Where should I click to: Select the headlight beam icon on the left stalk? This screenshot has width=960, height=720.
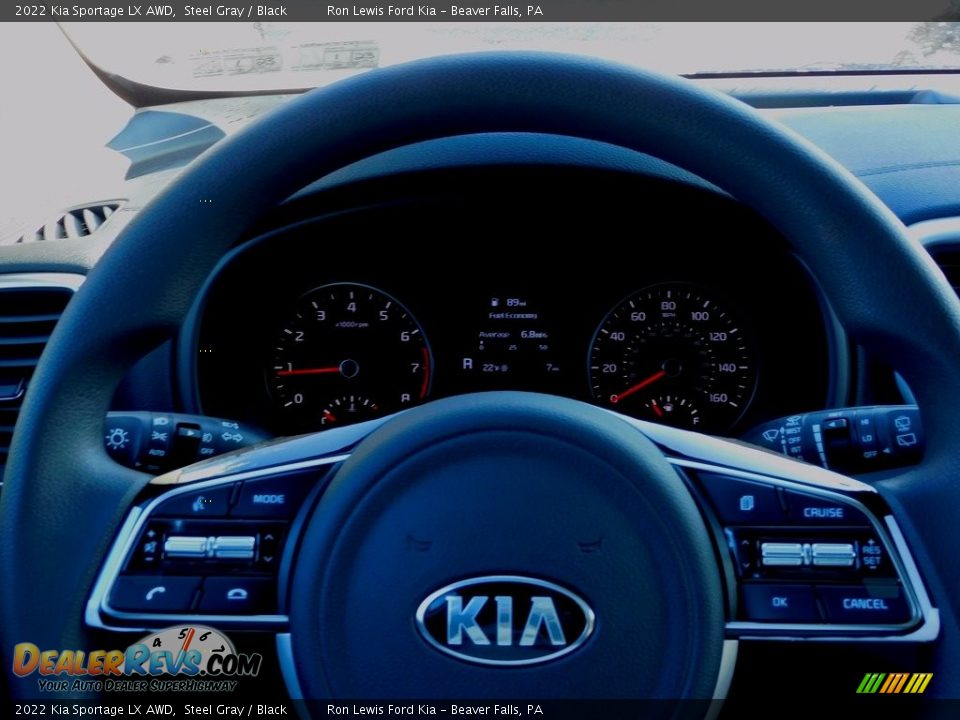[x=159, y=421]
